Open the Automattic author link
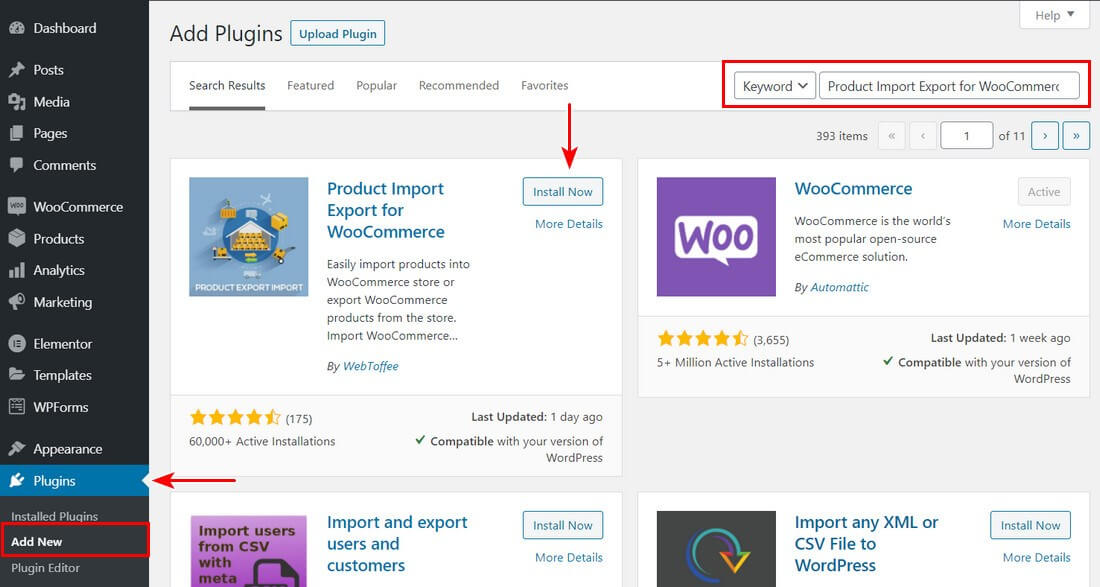 840,287
